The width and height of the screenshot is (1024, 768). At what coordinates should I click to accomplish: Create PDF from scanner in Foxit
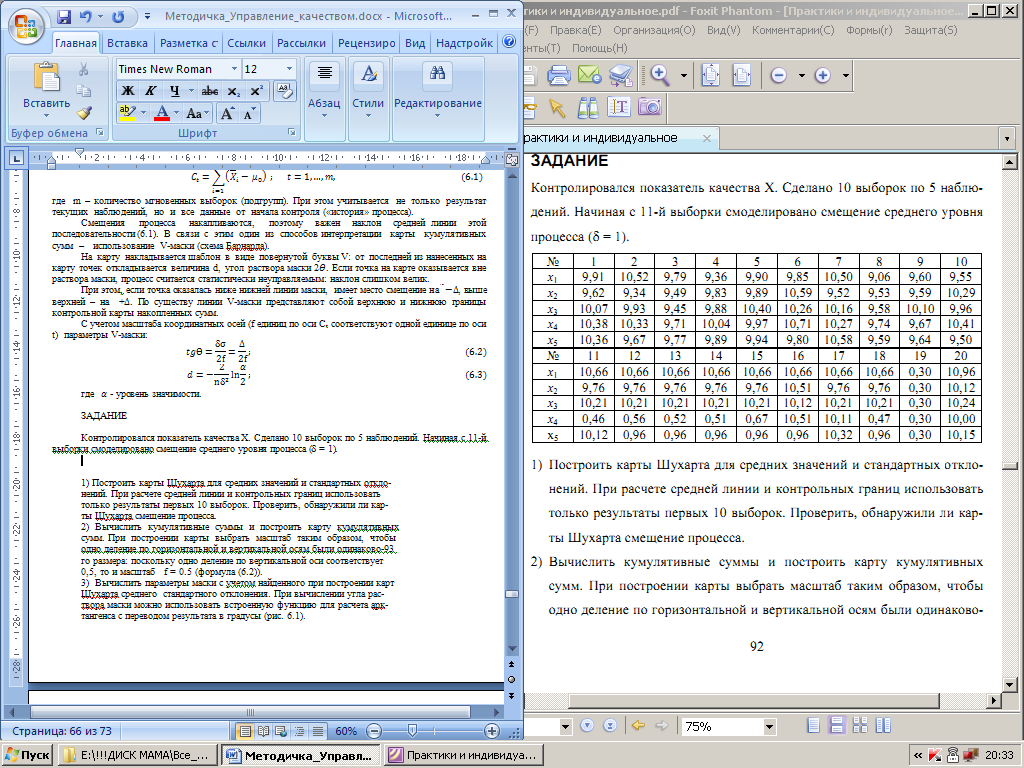620,75
